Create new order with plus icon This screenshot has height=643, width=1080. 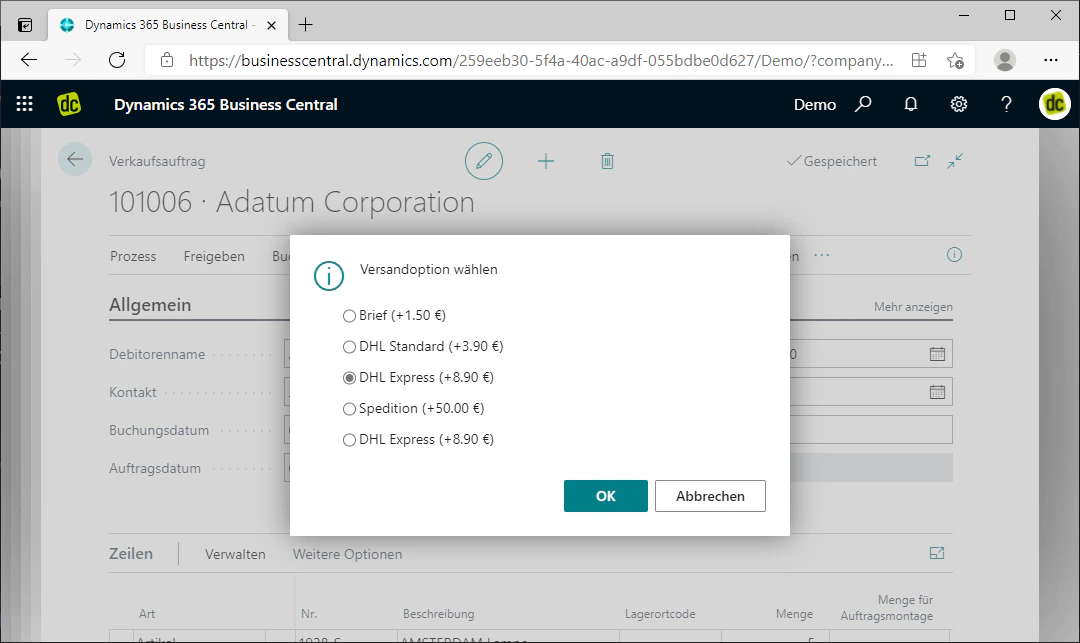546,161
